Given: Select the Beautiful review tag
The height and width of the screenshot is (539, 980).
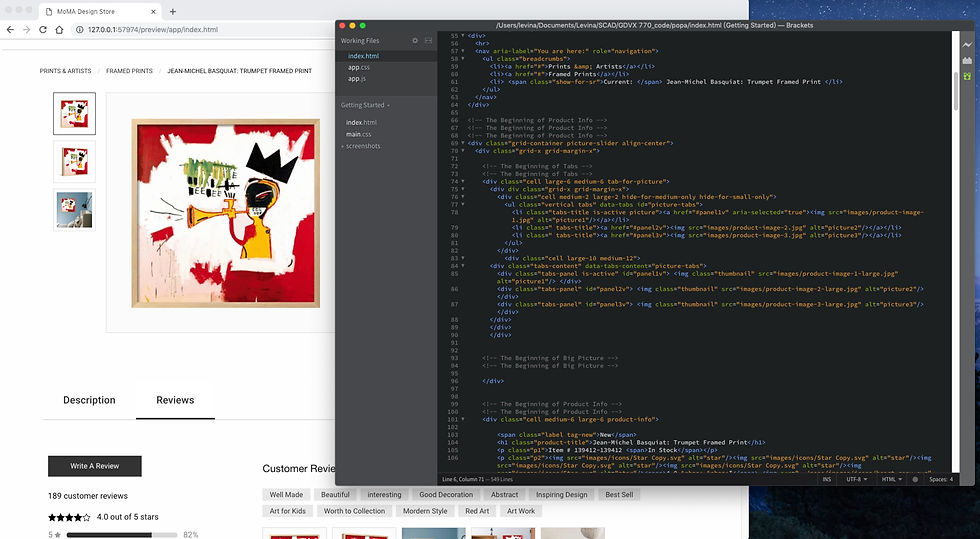Looking at the screenshot, I should tap(336, 495).
